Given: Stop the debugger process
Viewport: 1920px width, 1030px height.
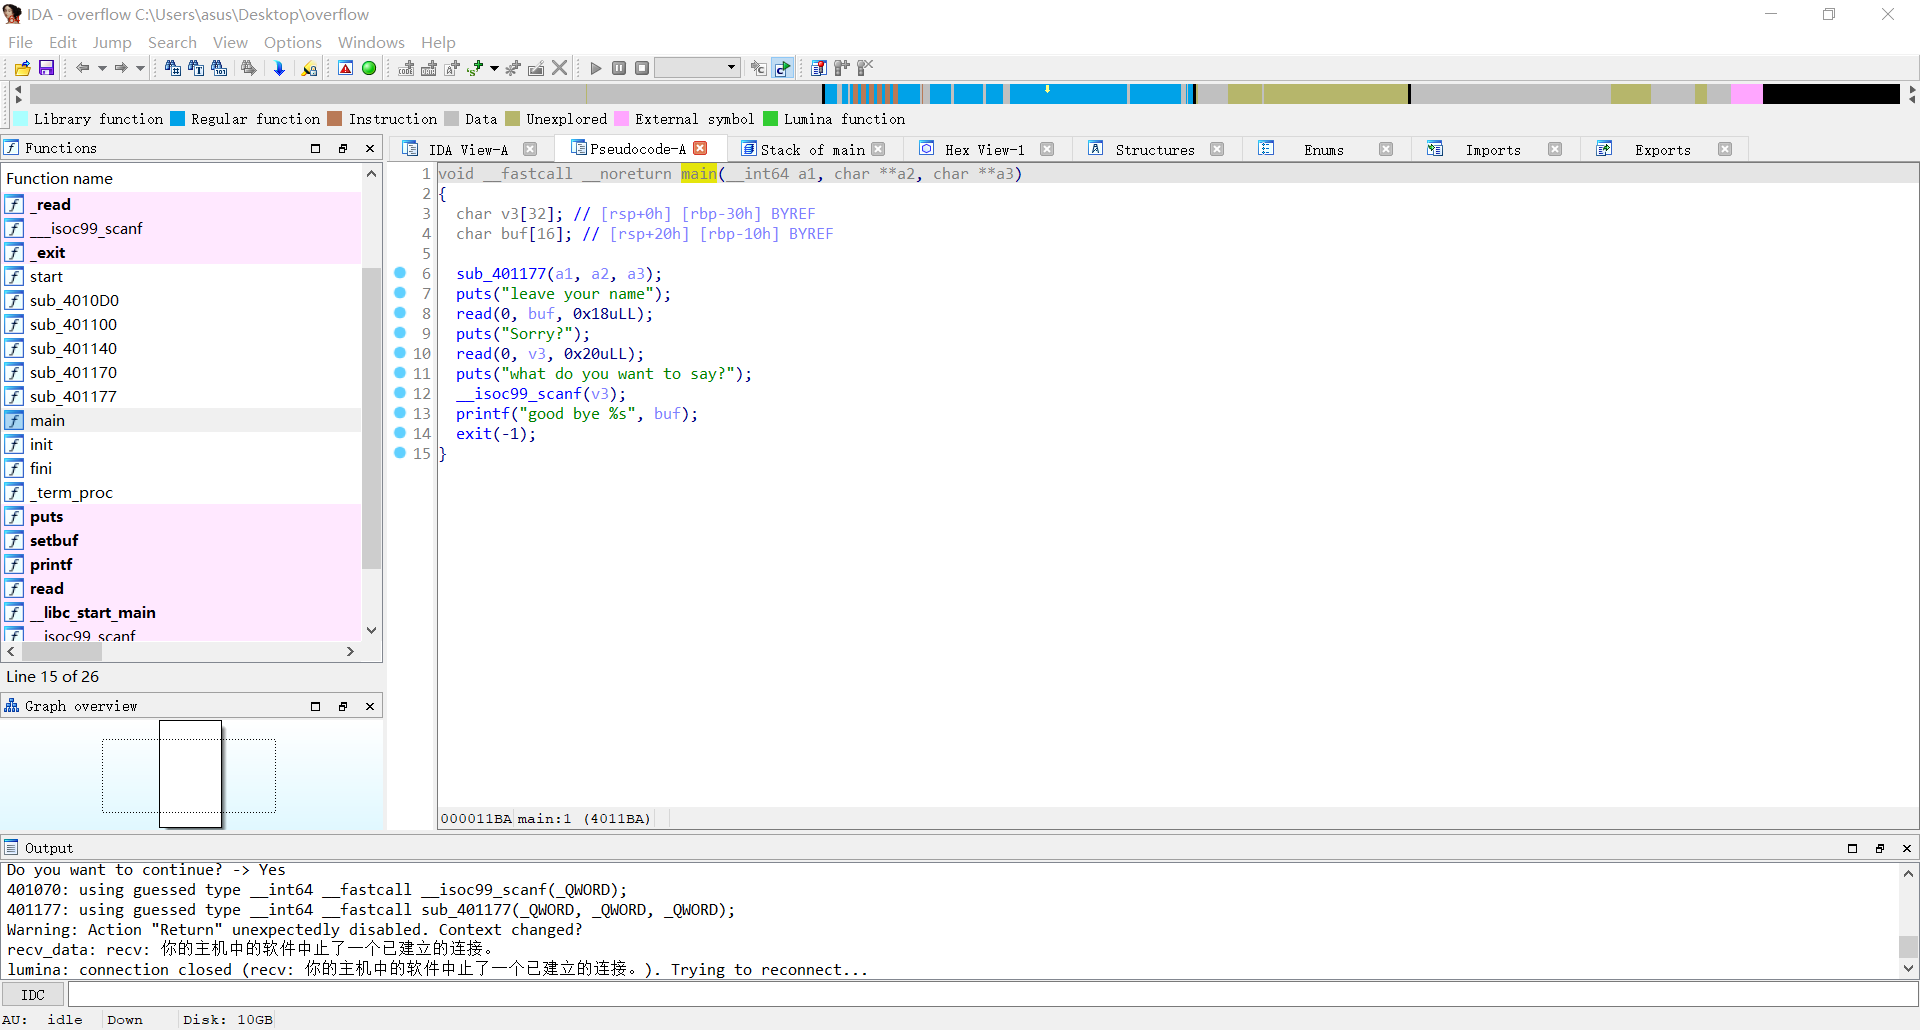Looking at the screenshot, I should click(x=642, y=68).
